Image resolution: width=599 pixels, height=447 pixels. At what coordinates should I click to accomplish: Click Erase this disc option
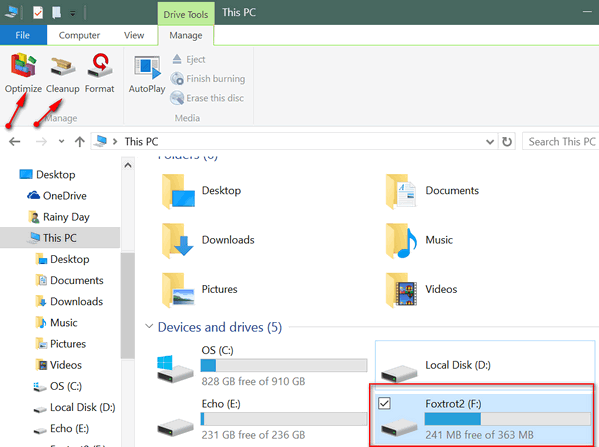207,98
